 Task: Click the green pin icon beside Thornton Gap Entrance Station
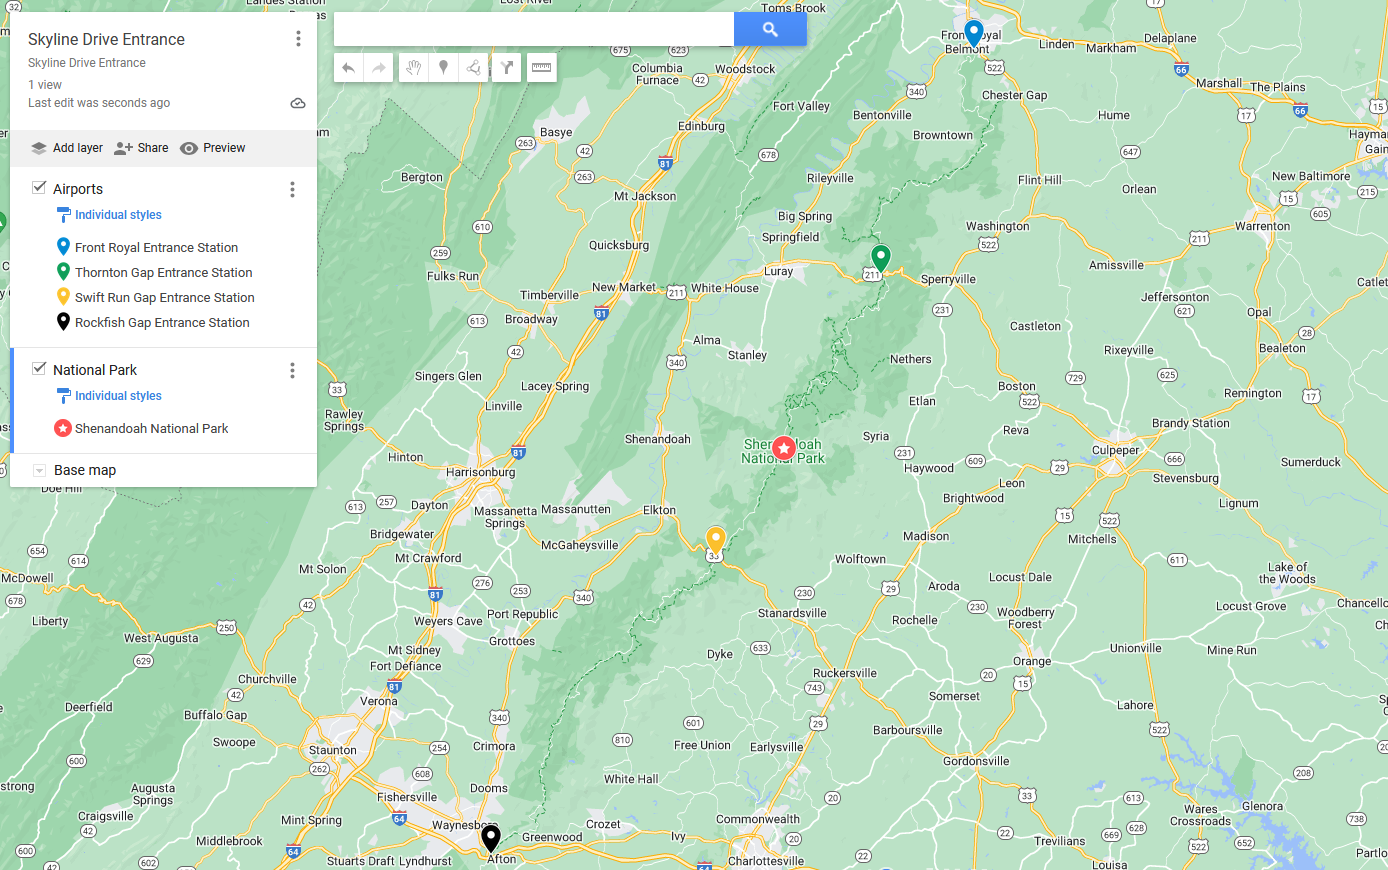pyautogui.click(x=63, y=272)
